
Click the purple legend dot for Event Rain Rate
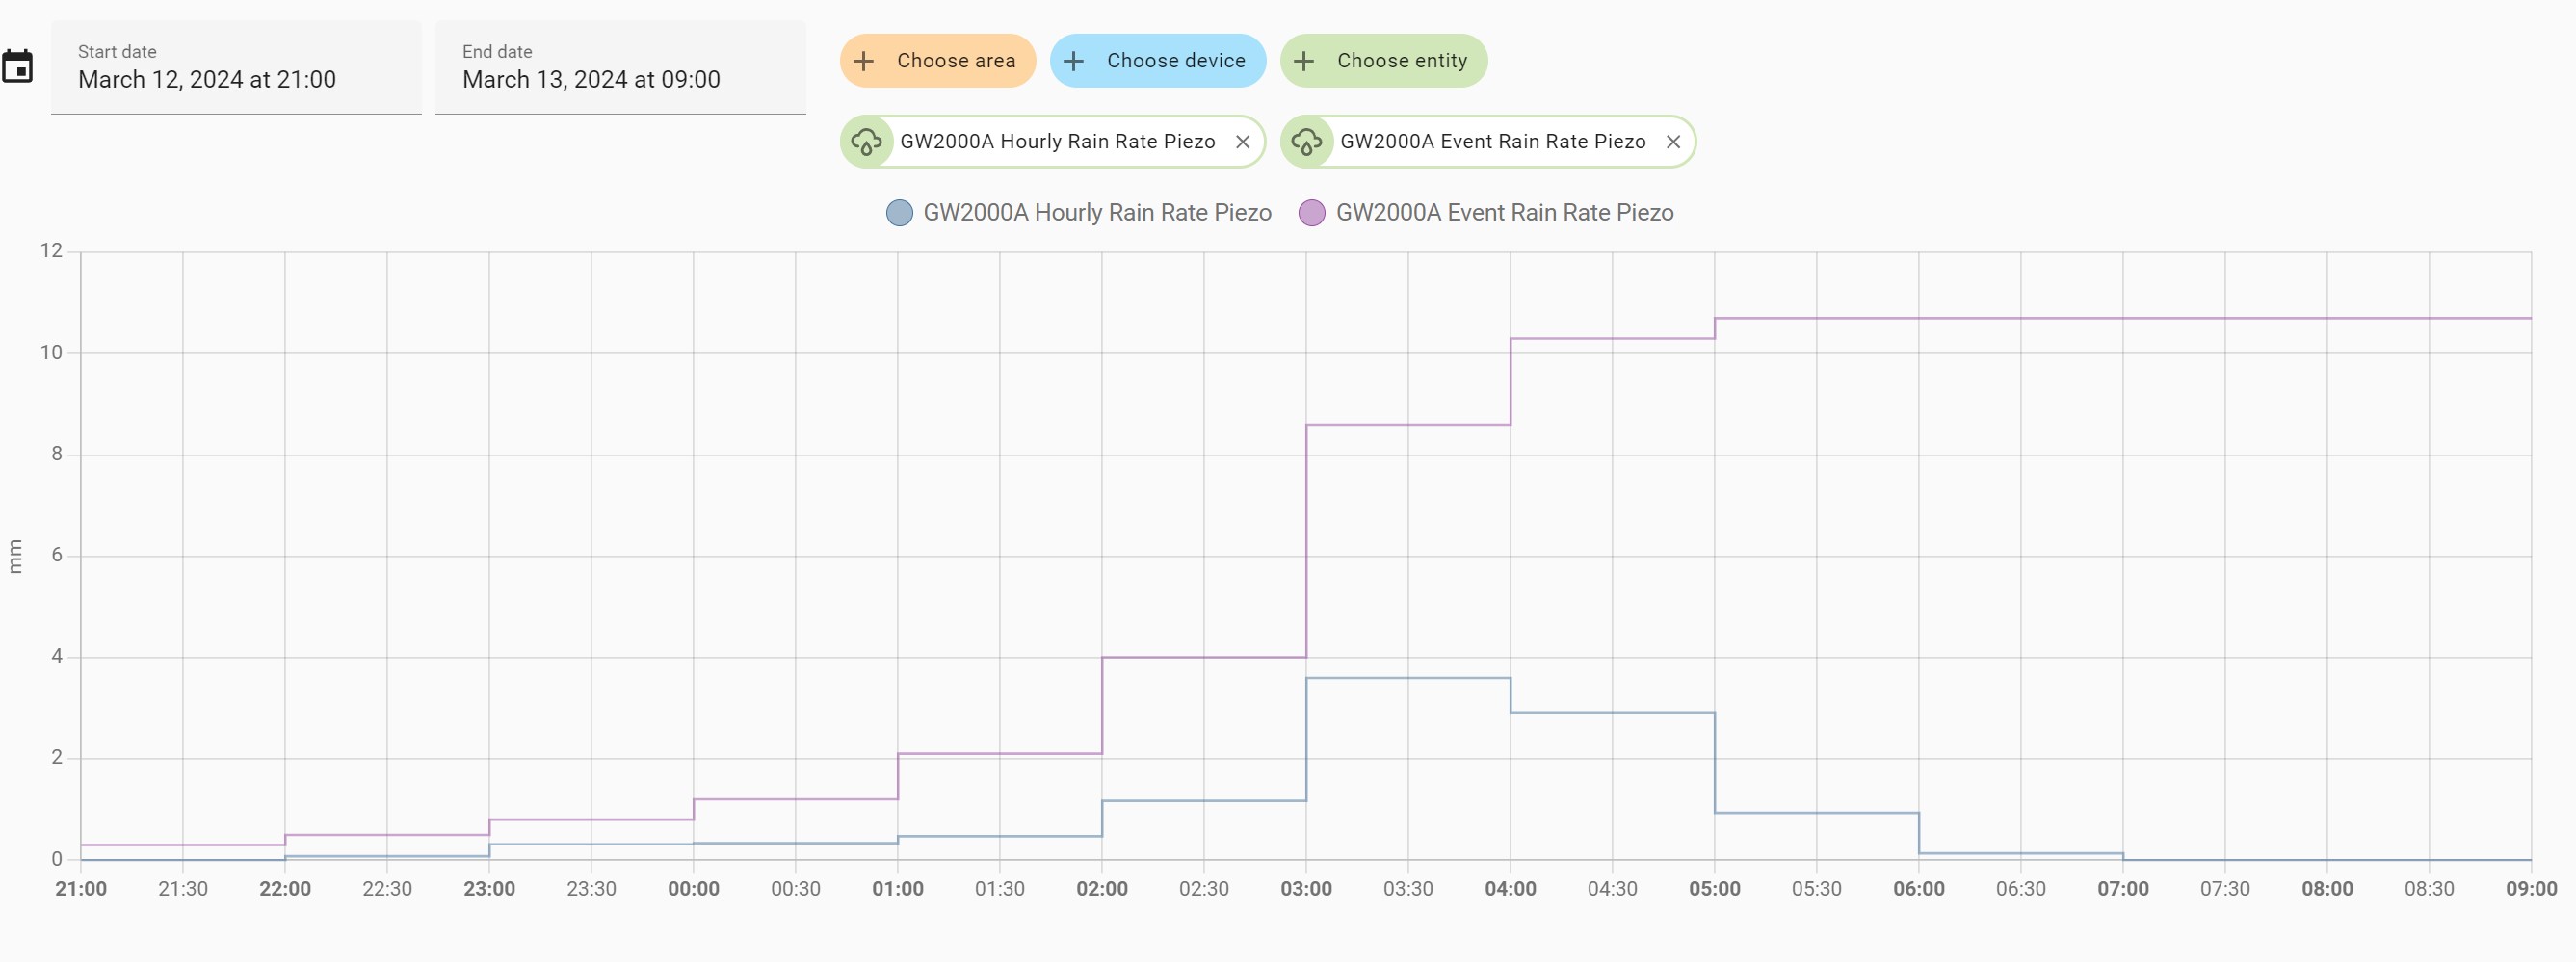click(1312, 212)
